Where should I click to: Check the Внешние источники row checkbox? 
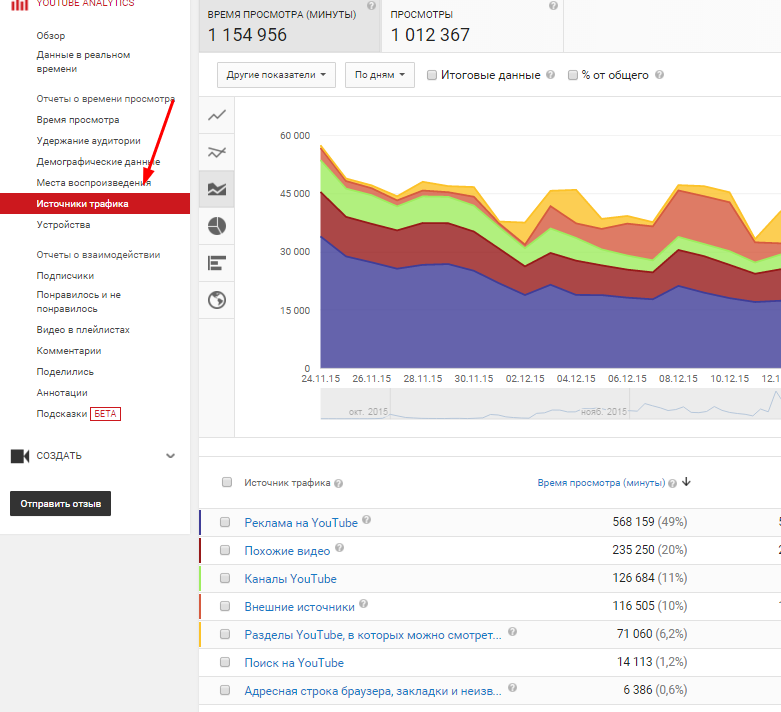pyautogui.click(x=225, y=605)
